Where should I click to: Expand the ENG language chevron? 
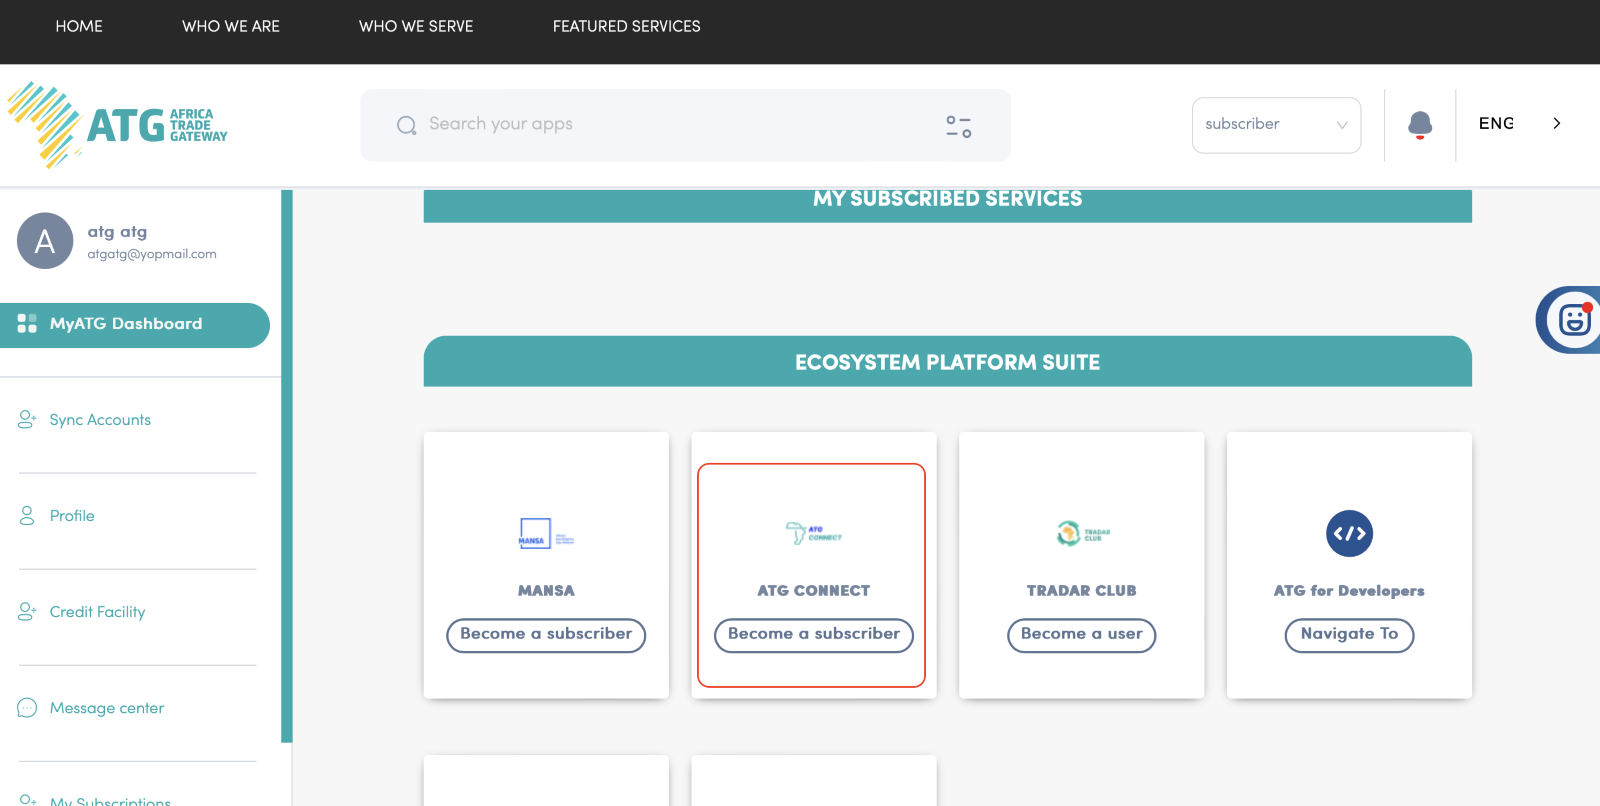pos(1557,123)
